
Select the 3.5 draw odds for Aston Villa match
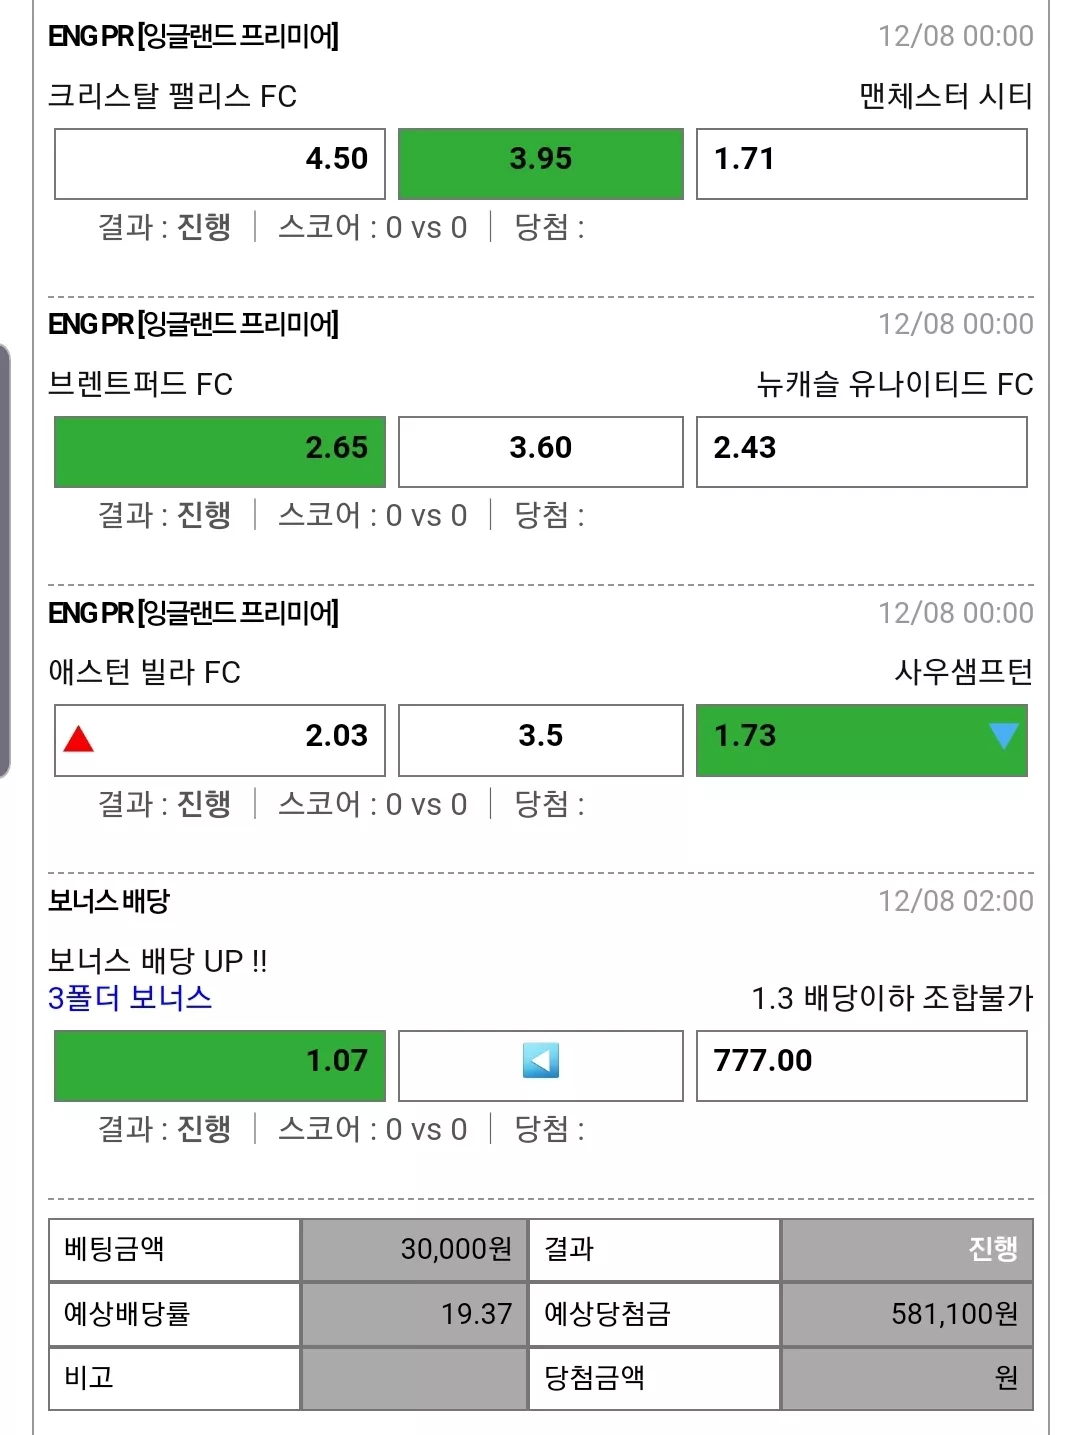click(541, 740)
